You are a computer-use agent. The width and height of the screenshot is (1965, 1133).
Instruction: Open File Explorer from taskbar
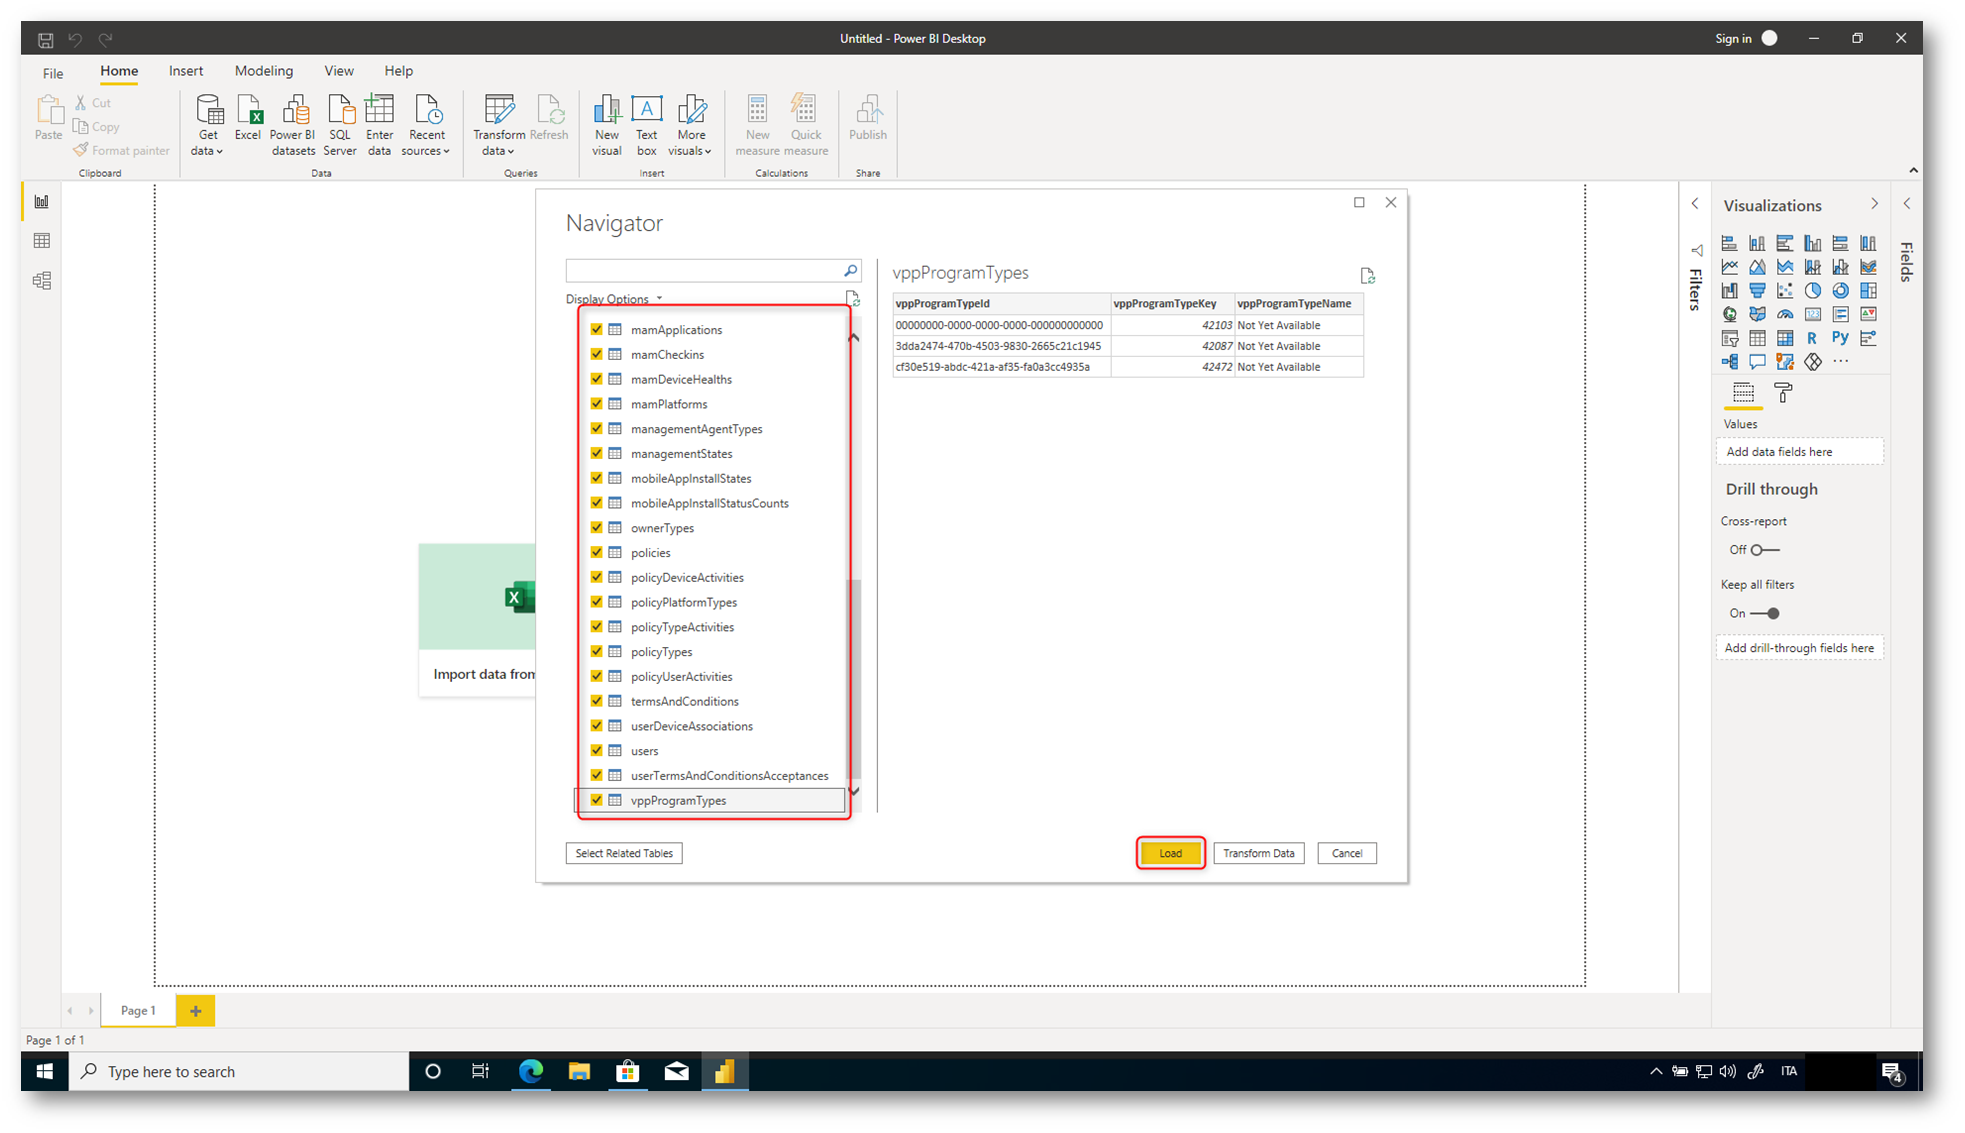pyautogui.click(x=579, y=1071)
